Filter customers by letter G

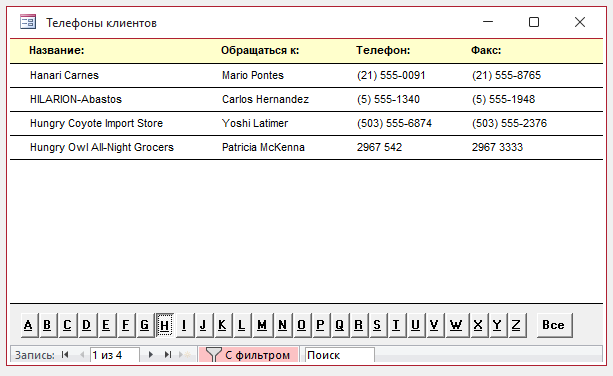click(x=145, y=325)
